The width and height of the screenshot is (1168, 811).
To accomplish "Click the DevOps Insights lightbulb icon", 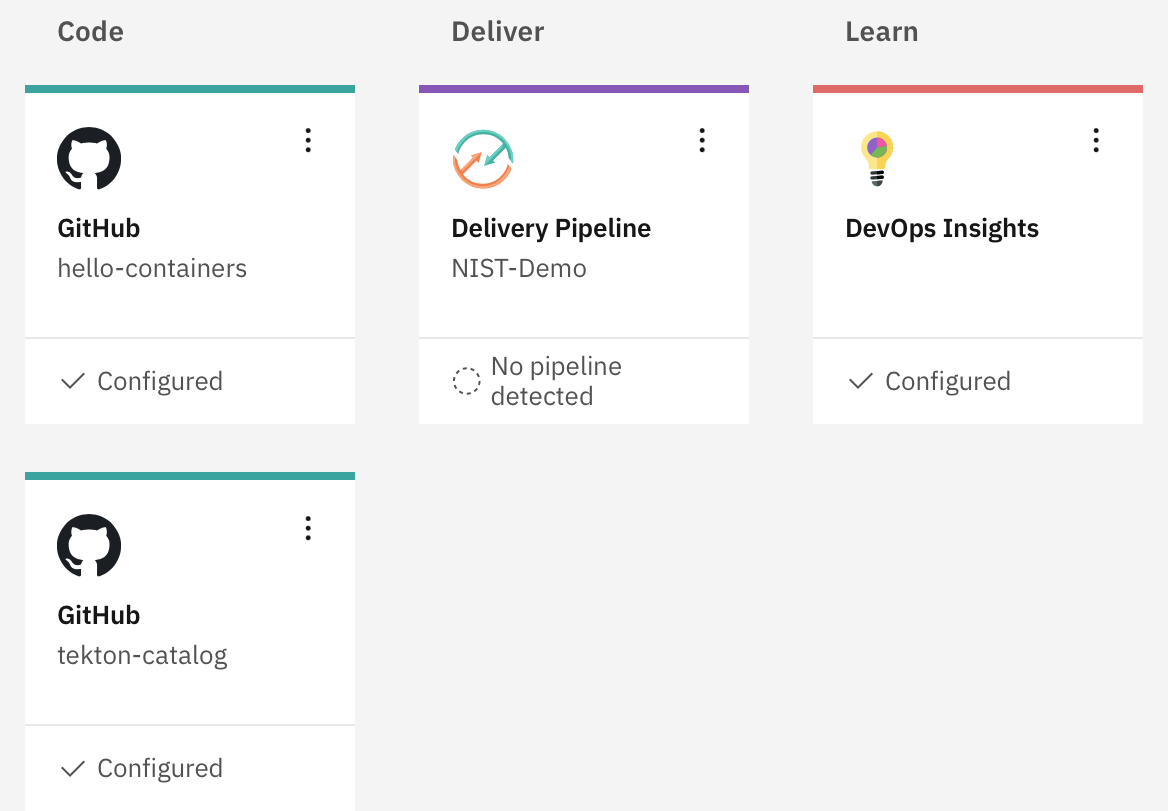I will point(877,159).
